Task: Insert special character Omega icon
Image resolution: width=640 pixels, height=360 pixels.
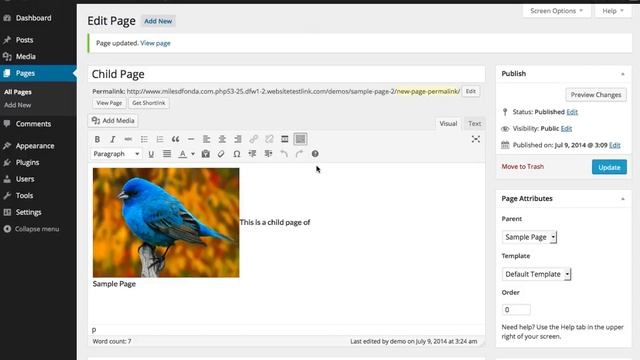Action: [x=236, y=154]
